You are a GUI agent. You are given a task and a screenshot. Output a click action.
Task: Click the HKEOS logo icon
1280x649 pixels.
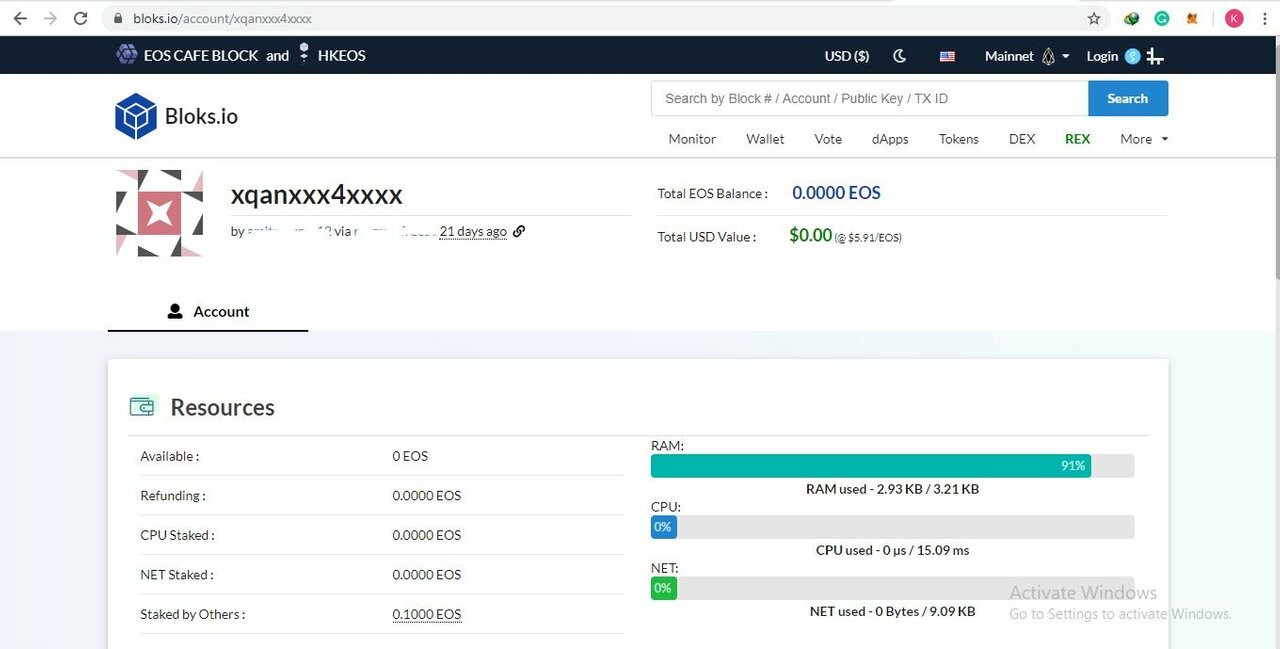point(303,55)
